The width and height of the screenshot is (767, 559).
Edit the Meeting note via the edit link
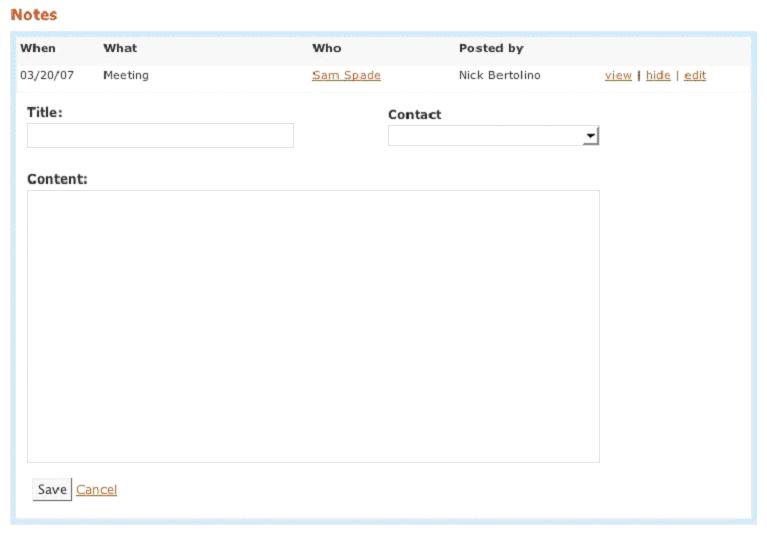[x=695, y=75]
